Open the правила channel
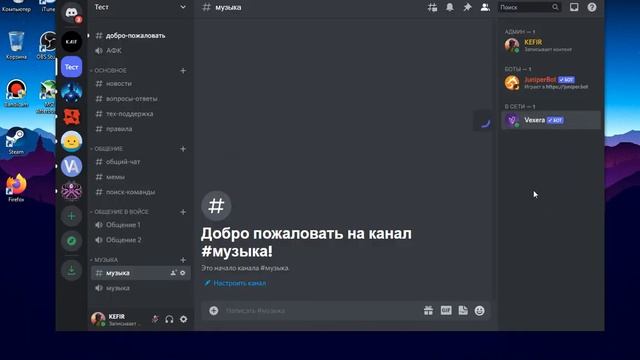 tap(140, 129)
